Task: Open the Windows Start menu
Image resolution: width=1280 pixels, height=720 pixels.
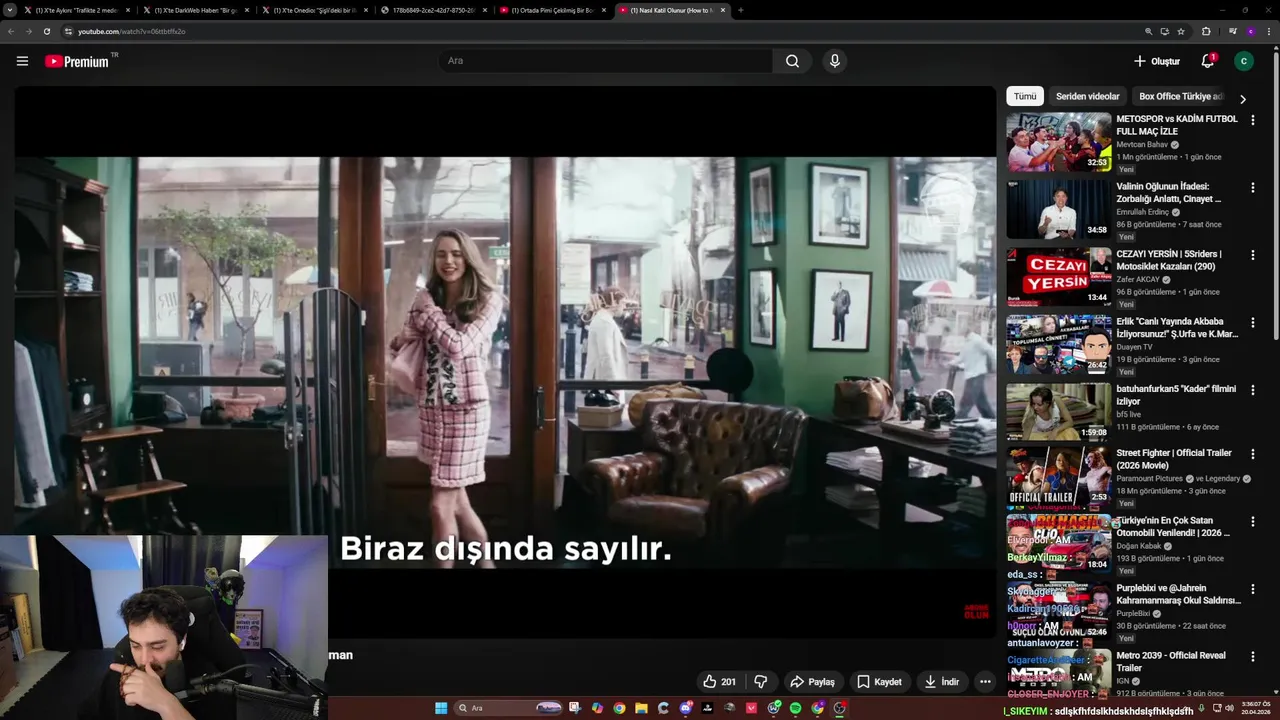Action: coord(441,708)
